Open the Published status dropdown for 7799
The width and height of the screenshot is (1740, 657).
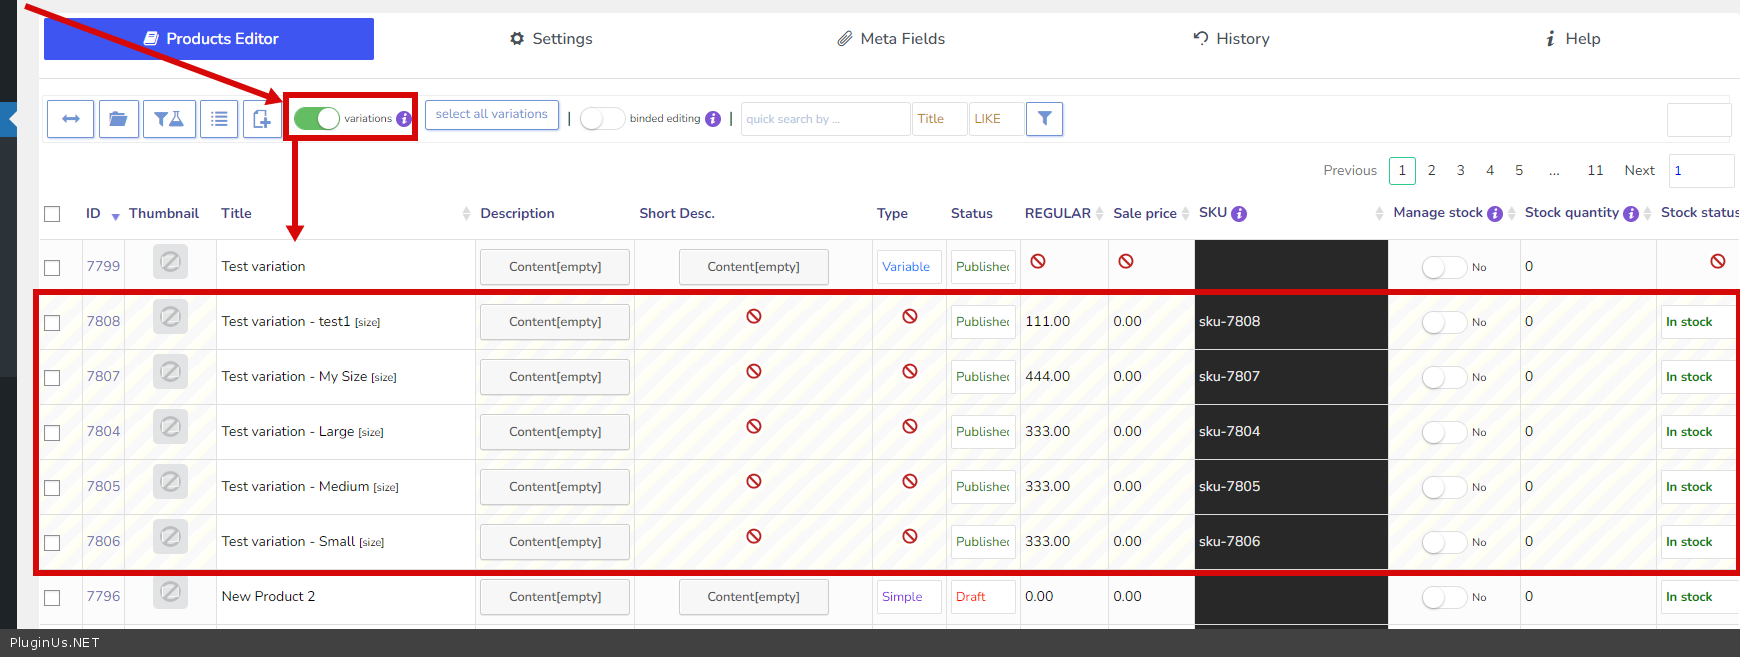click(x=982, y=267)
